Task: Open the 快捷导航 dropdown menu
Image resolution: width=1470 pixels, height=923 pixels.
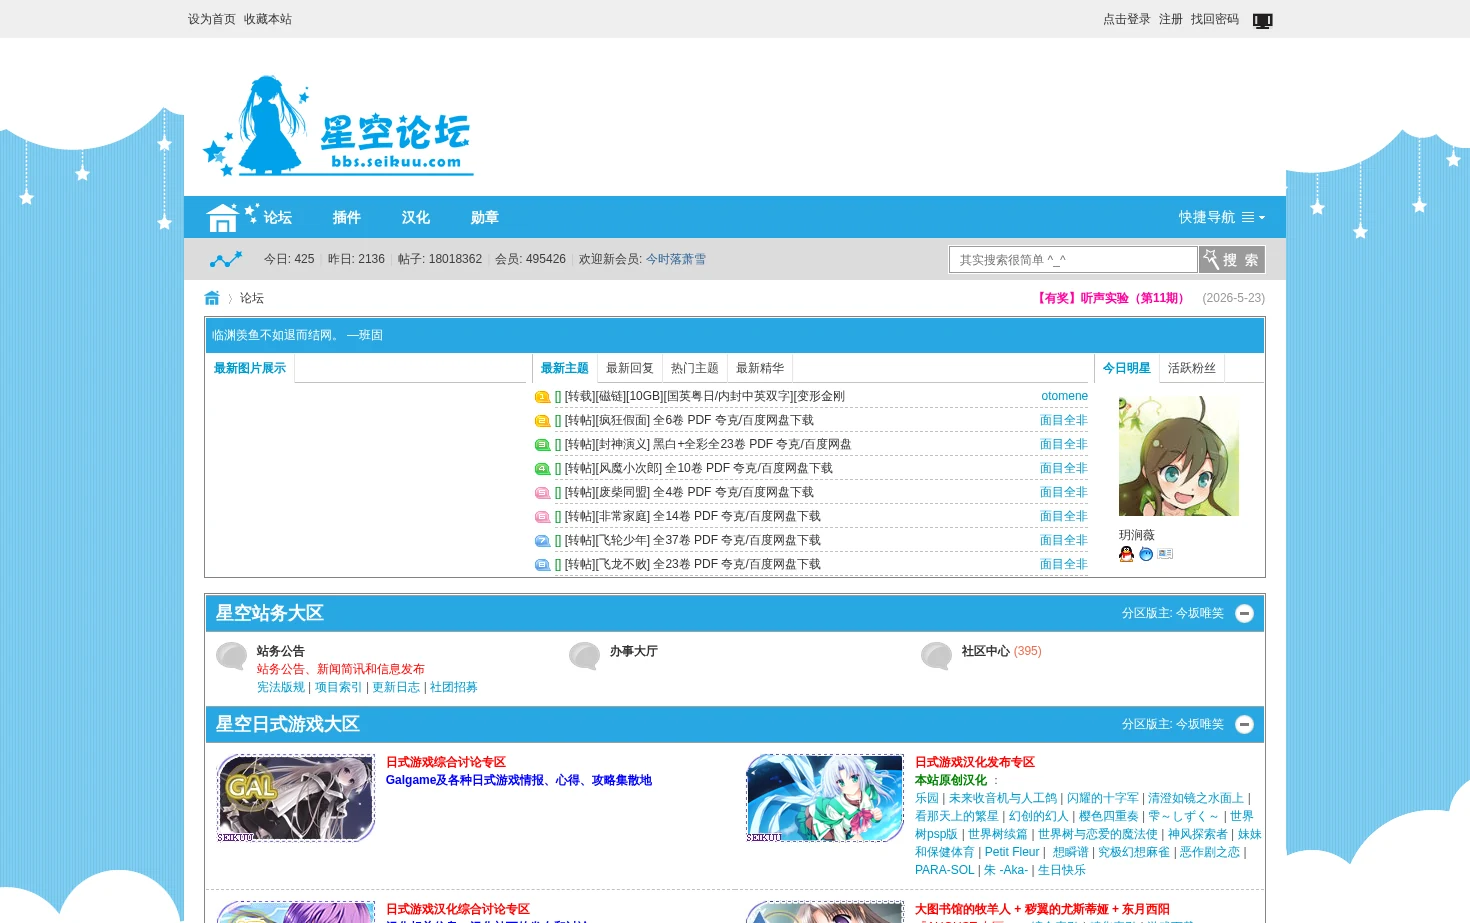Action: point(1221,217)
